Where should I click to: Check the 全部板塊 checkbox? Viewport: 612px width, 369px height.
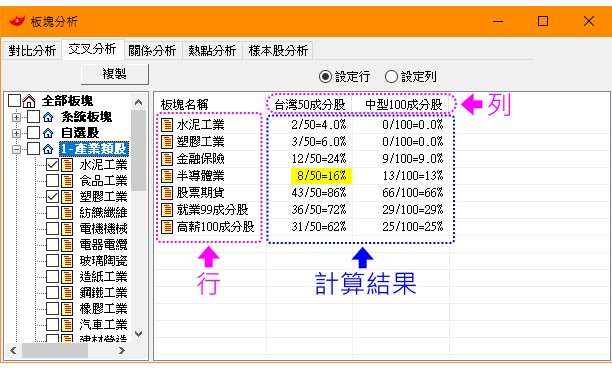click(x=14, y=101)
